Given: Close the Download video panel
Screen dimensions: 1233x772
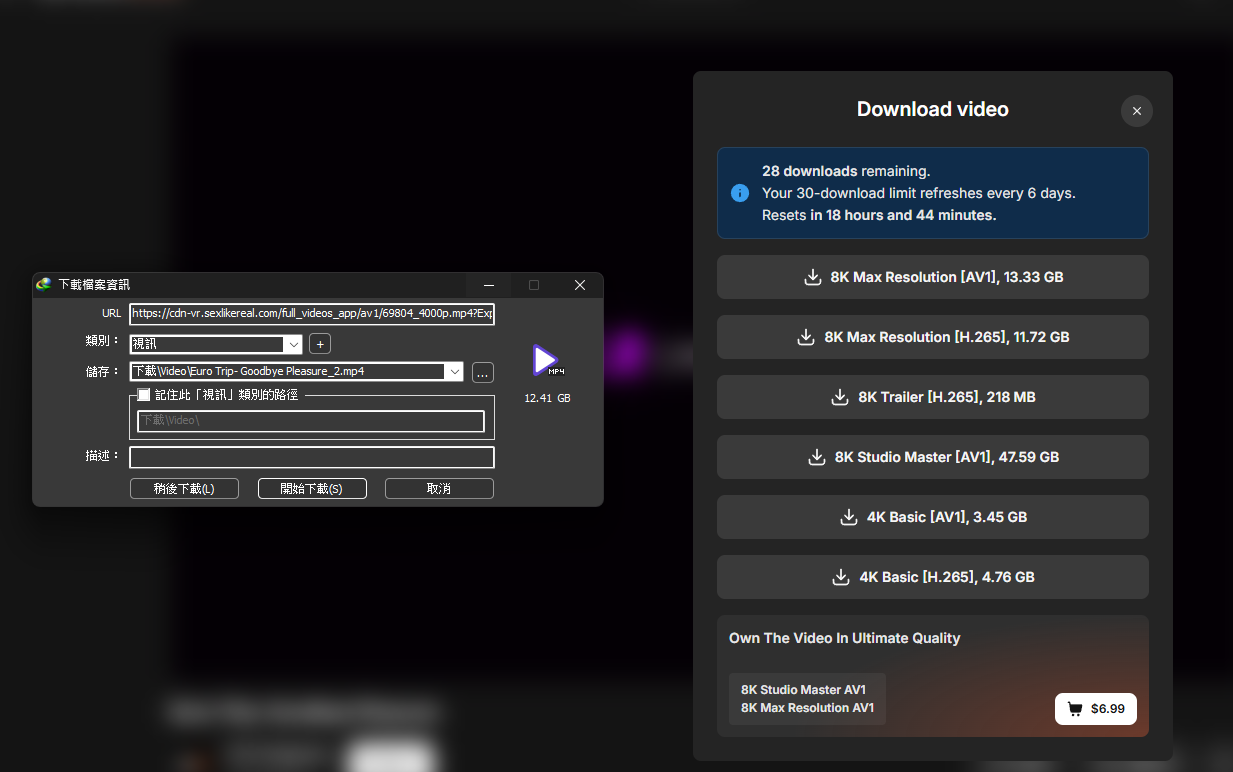Looking at the screenshot, I should click(x=1137, y=111).
